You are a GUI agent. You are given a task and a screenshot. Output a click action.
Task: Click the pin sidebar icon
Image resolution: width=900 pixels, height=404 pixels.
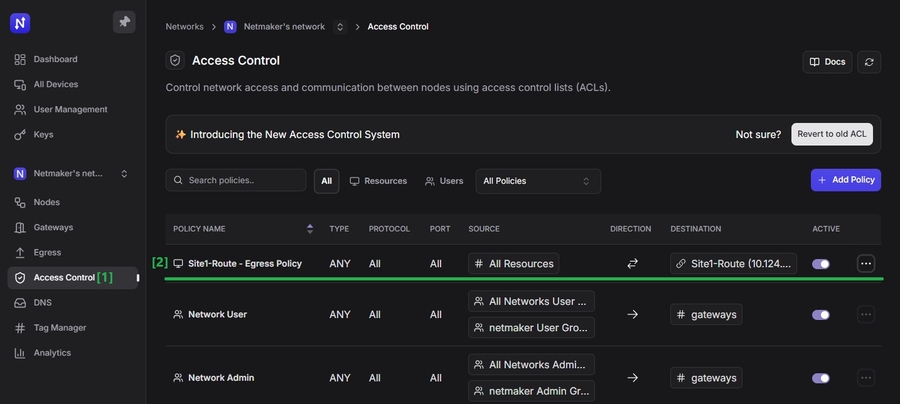(124, 21)
